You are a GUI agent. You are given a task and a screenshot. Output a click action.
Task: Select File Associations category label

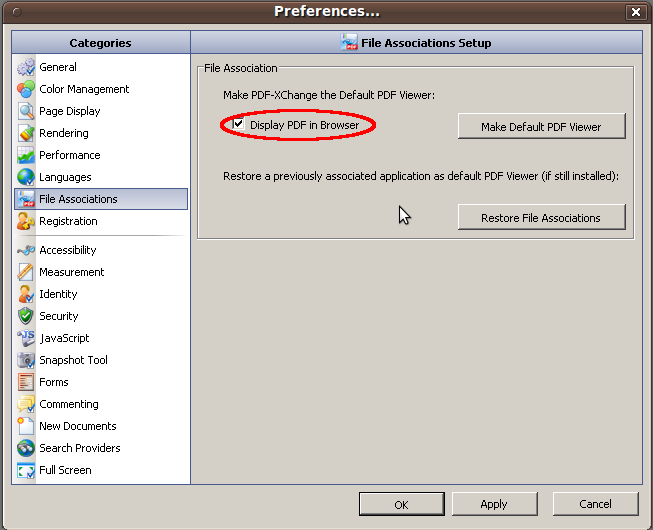(78, 199)
